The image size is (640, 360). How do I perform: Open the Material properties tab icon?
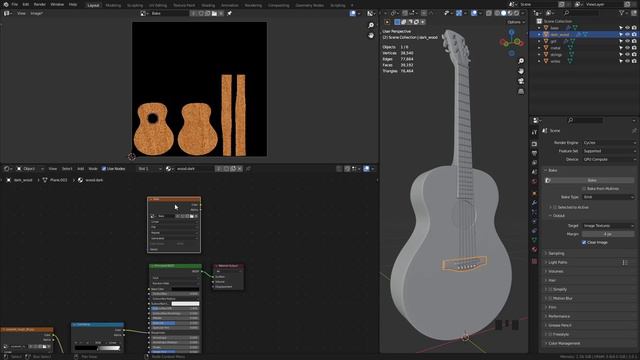point(534,249)
